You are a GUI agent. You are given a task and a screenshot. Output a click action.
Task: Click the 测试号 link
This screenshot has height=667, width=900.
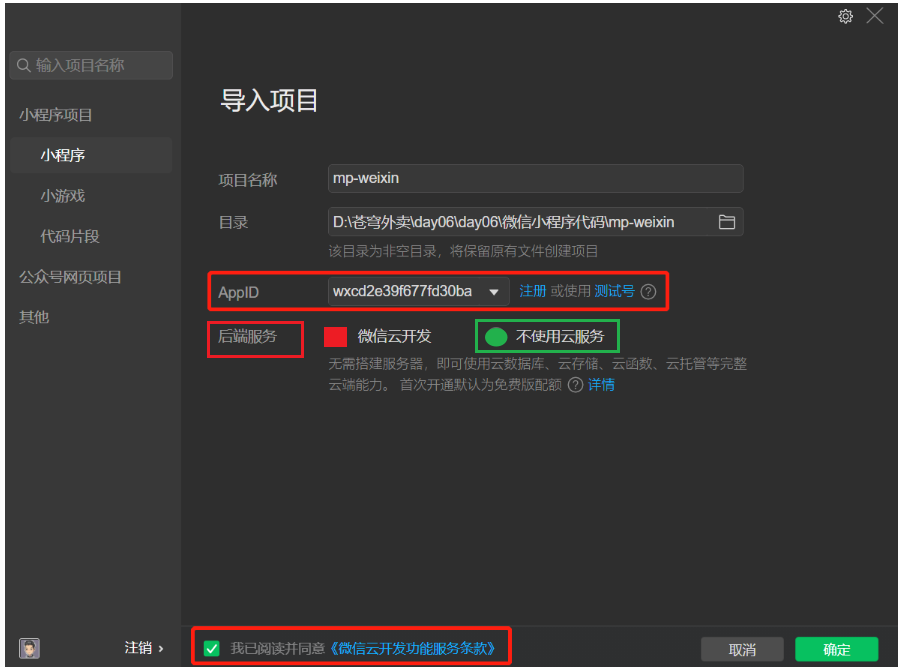[614, 292]
